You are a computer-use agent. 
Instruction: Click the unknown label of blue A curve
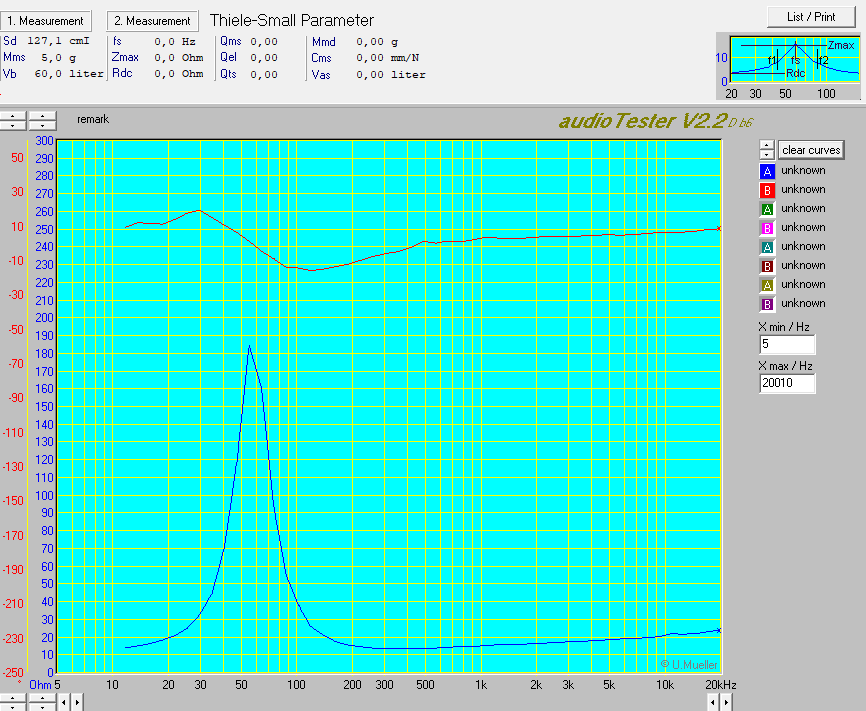(x=803, y=170)
